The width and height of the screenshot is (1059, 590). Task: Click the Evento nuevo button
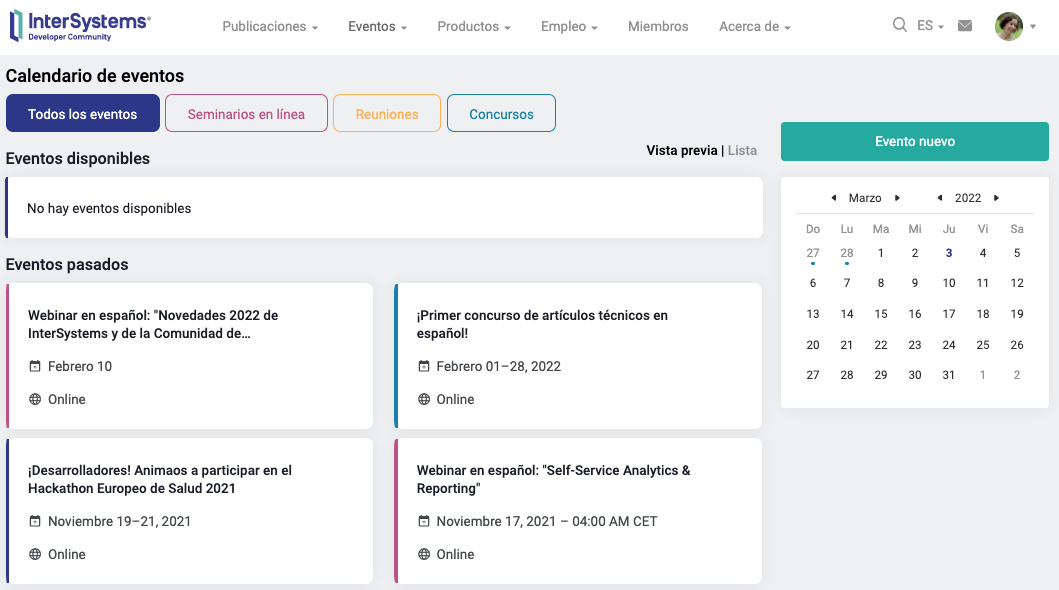tap(914, 142)
